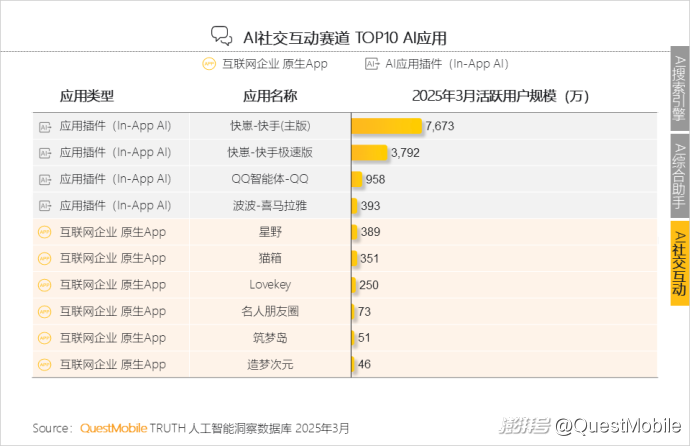This screenshot has width=690, height=446.
Task: Click the 7,673 bar for 快手(主版)
Action: click(x=387, y=126)
